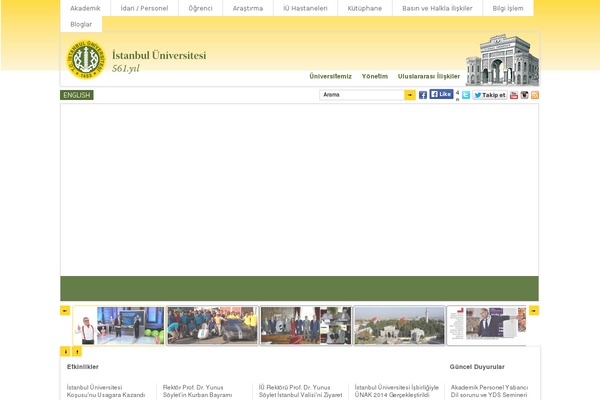
Task: Open İstanbul Üniversitesi Koşusu'nu Usagara Kazandı news
Action: [106, 391]
